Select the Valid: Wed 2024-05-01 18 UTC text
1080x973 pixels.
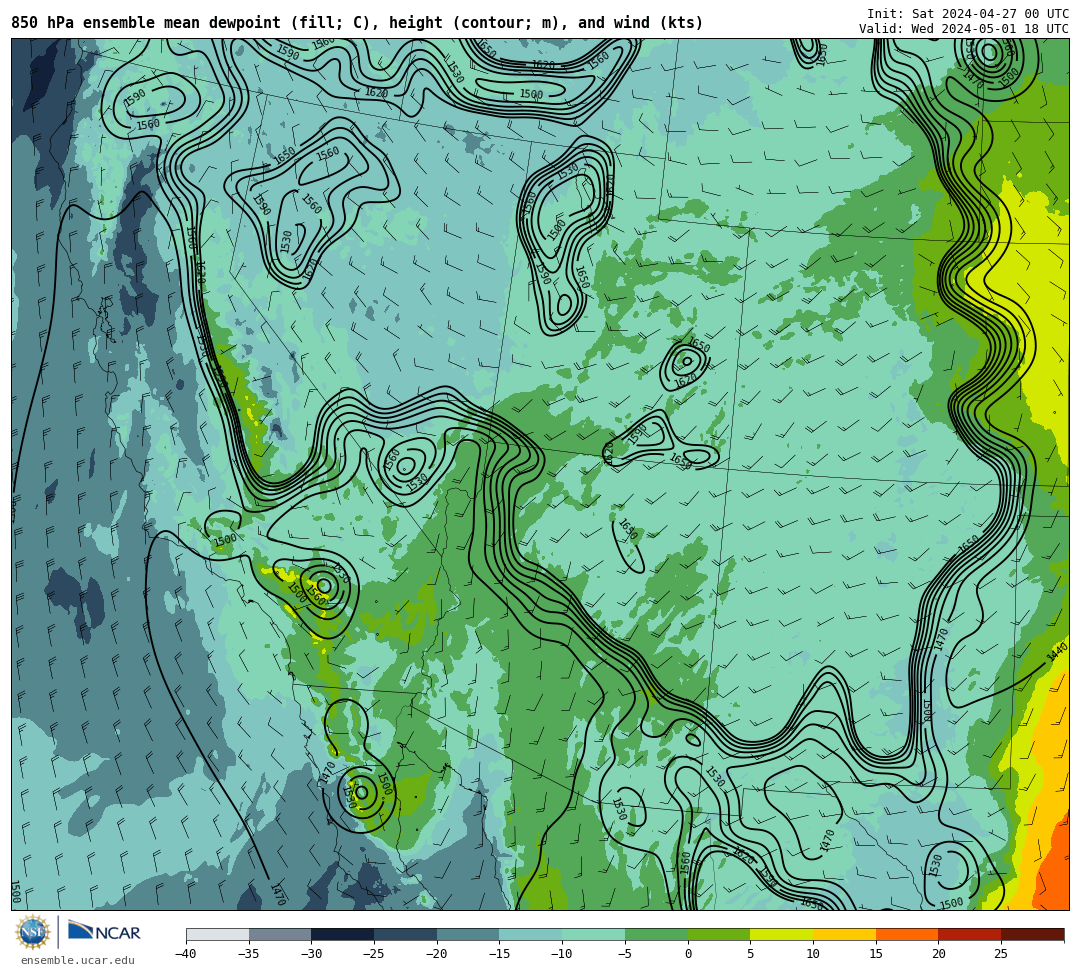coord(964,28)
